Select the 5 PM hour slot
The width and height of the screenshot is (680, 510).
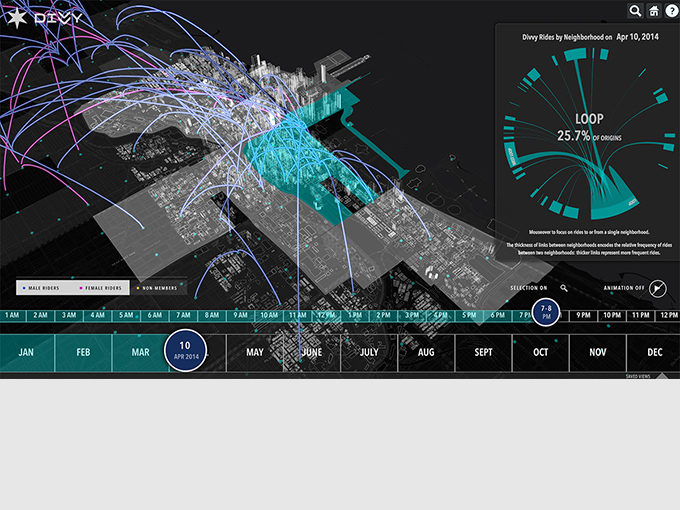pyautogui.click(x=469, y=315)
